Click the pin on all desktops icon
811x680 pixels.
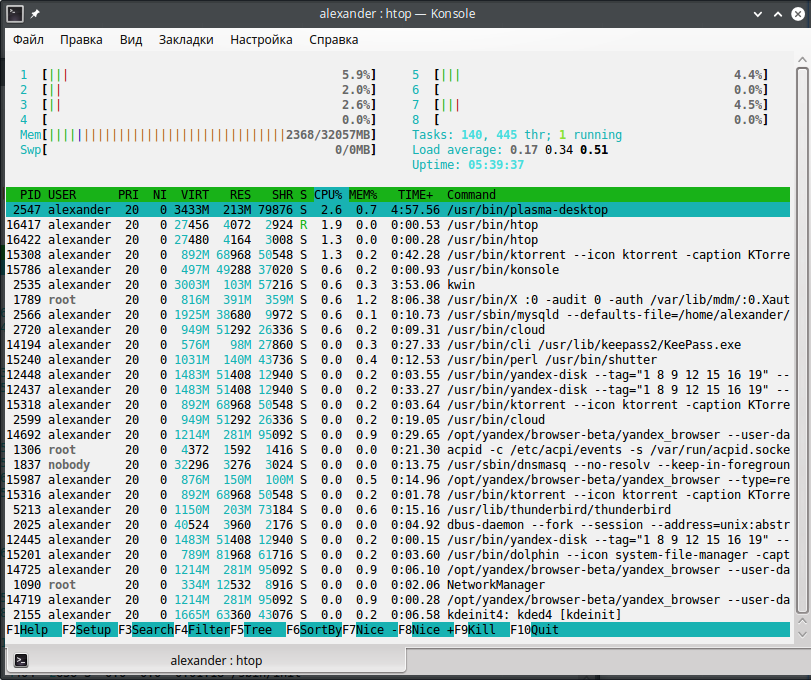36,14
